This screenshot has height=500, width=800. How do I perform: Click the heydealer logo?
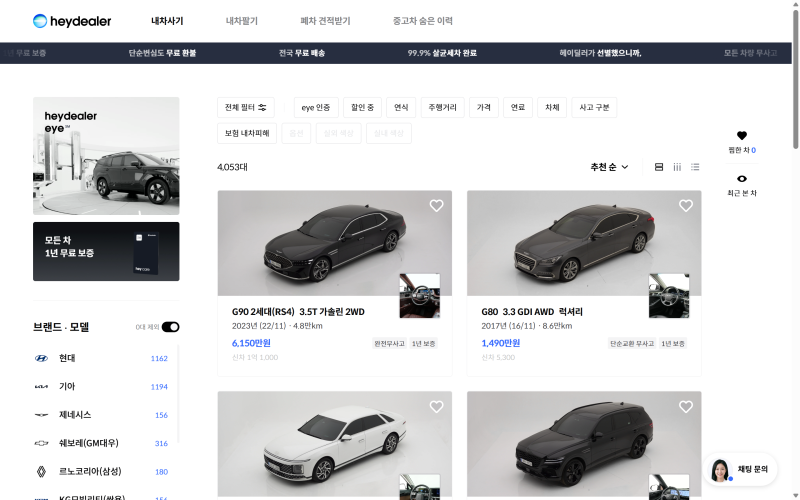[x=72, y=21]
